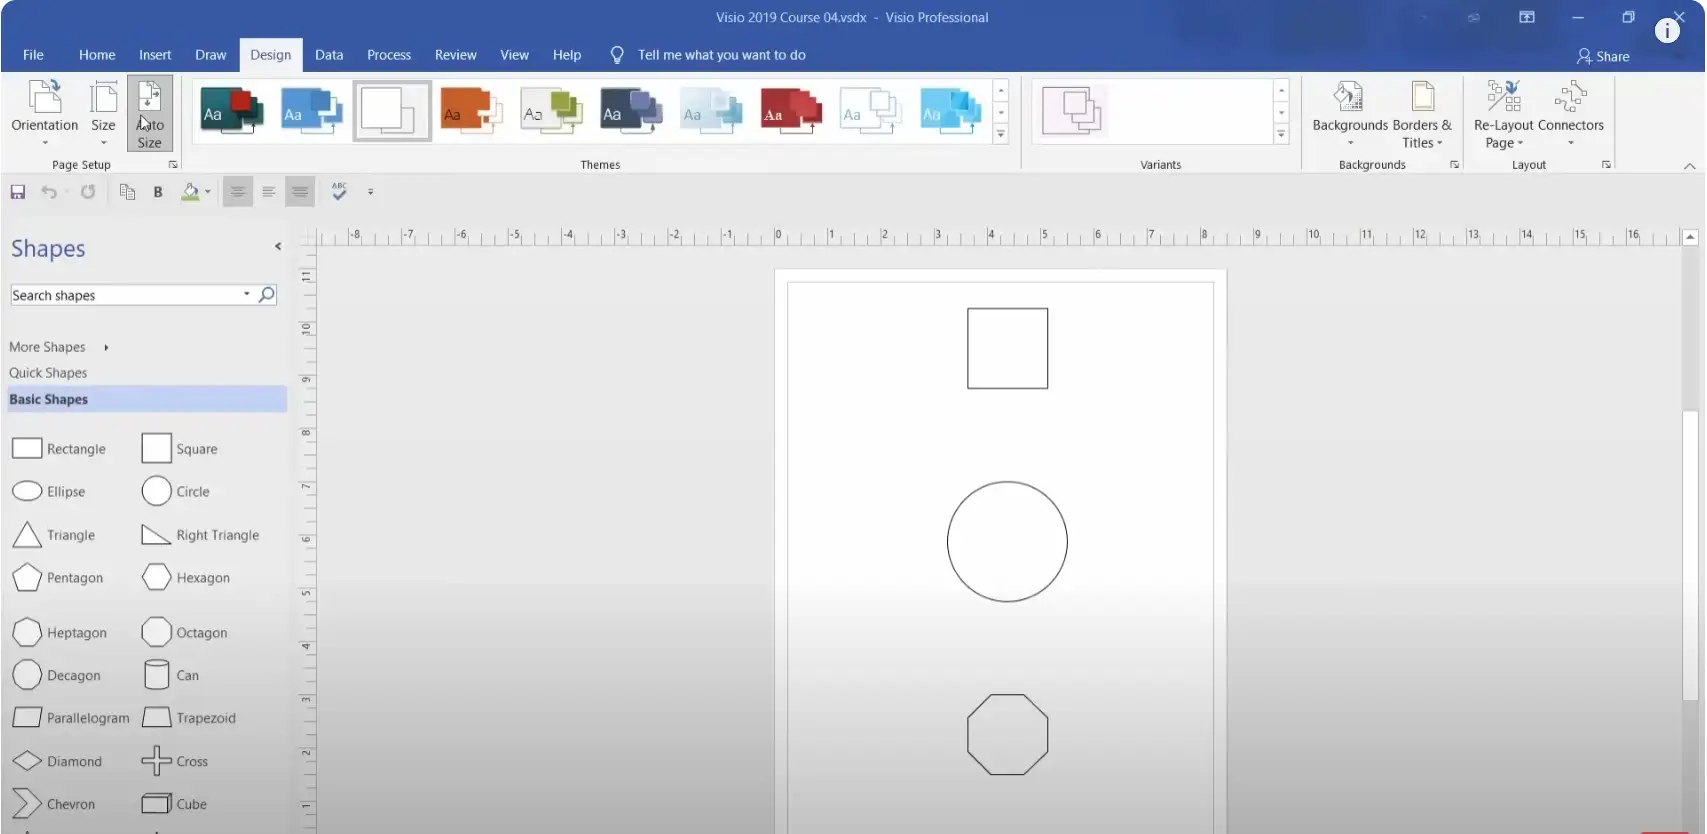This screenshot has width=1707, height=834.
Task: Pick the Hexagon shape from Basic Shapes
Action: click(156, 577)
